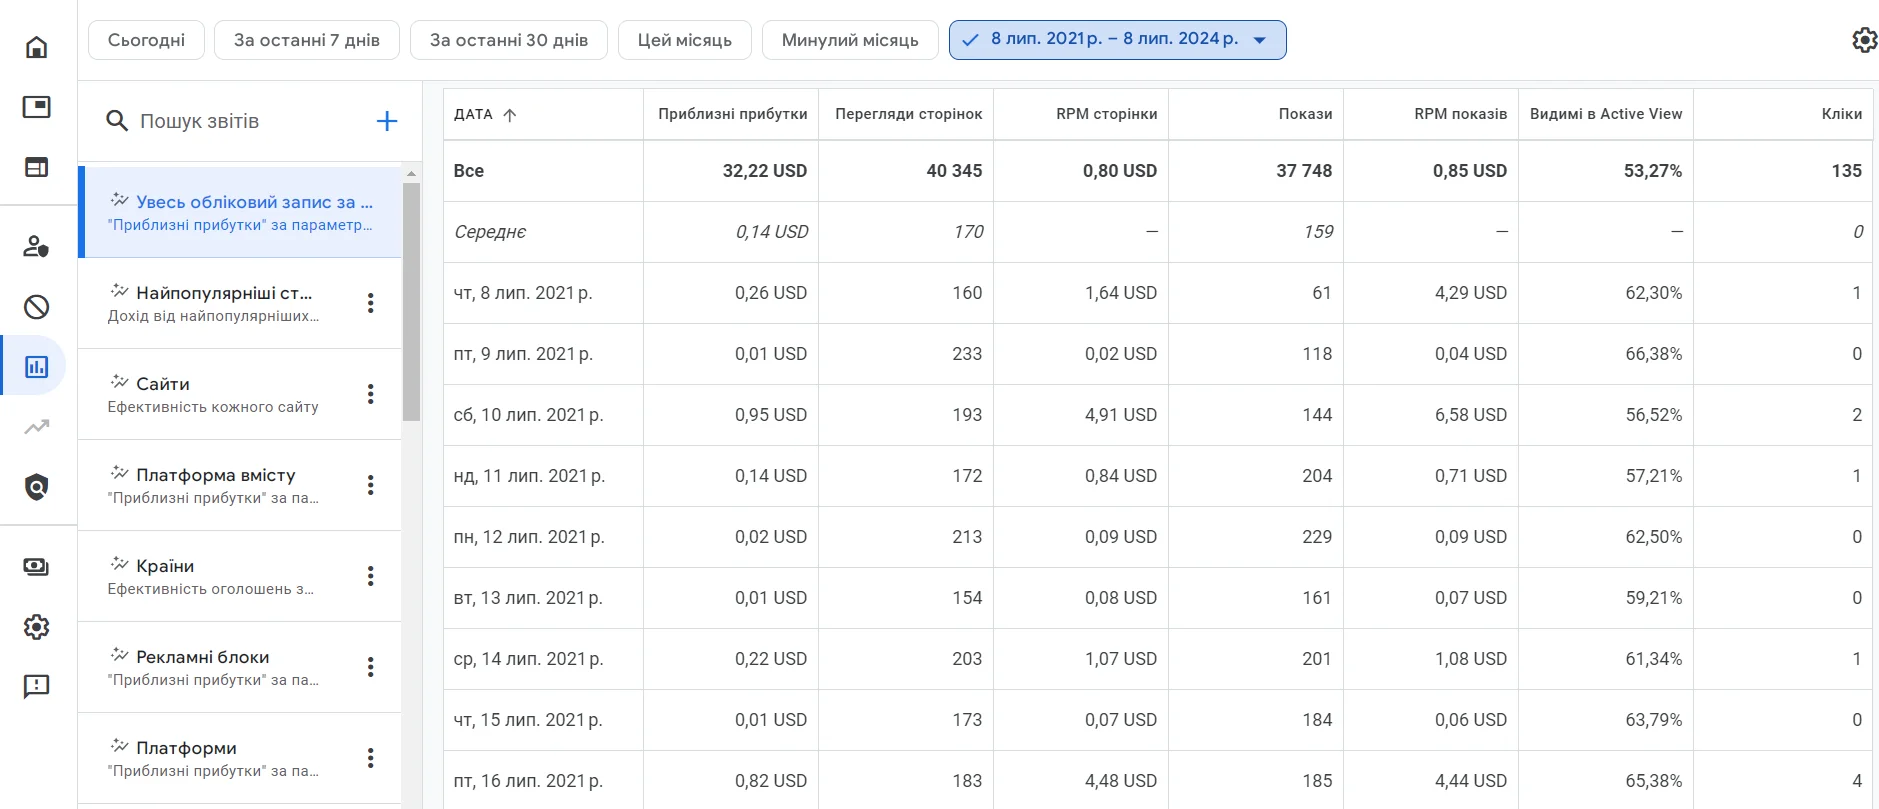Click the report list scrollbar thumb

tap(411, 302)
